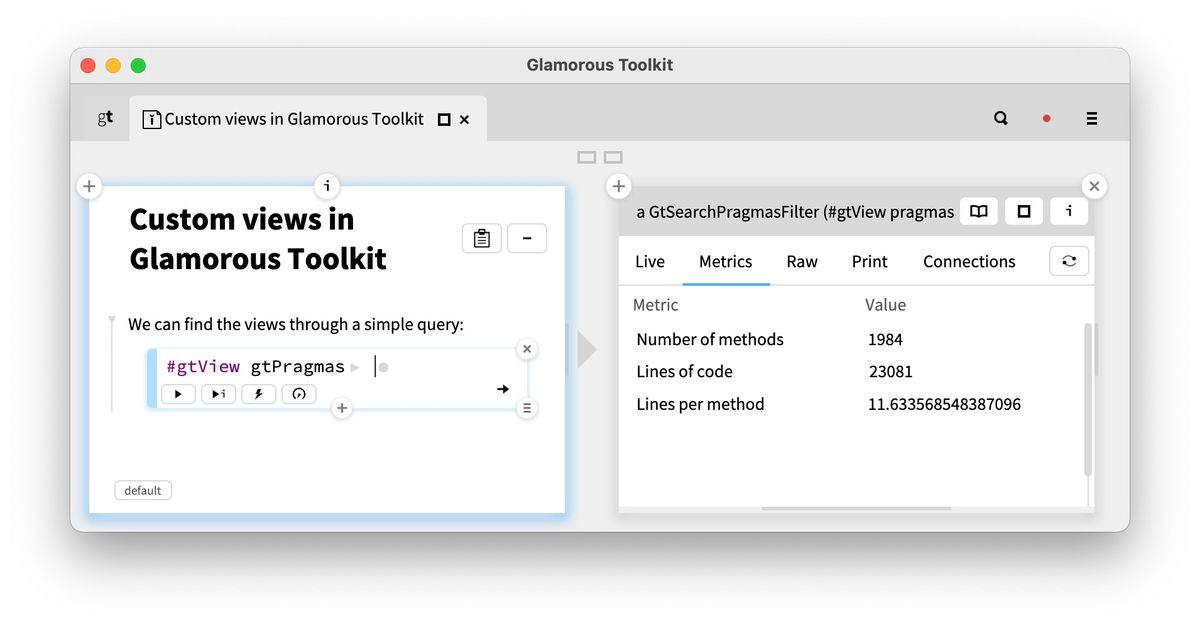Click the large gray triangle between the panes

[587, 349]
